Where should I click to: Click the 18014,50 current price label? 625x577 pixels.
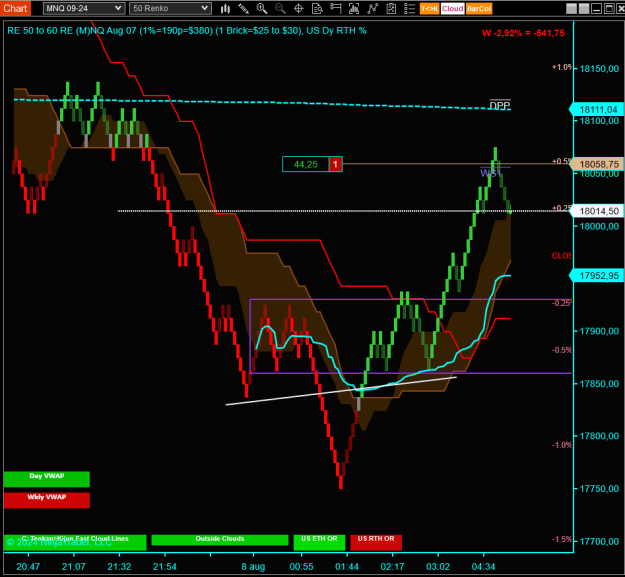pyautogui.click(x=597, y=211)
